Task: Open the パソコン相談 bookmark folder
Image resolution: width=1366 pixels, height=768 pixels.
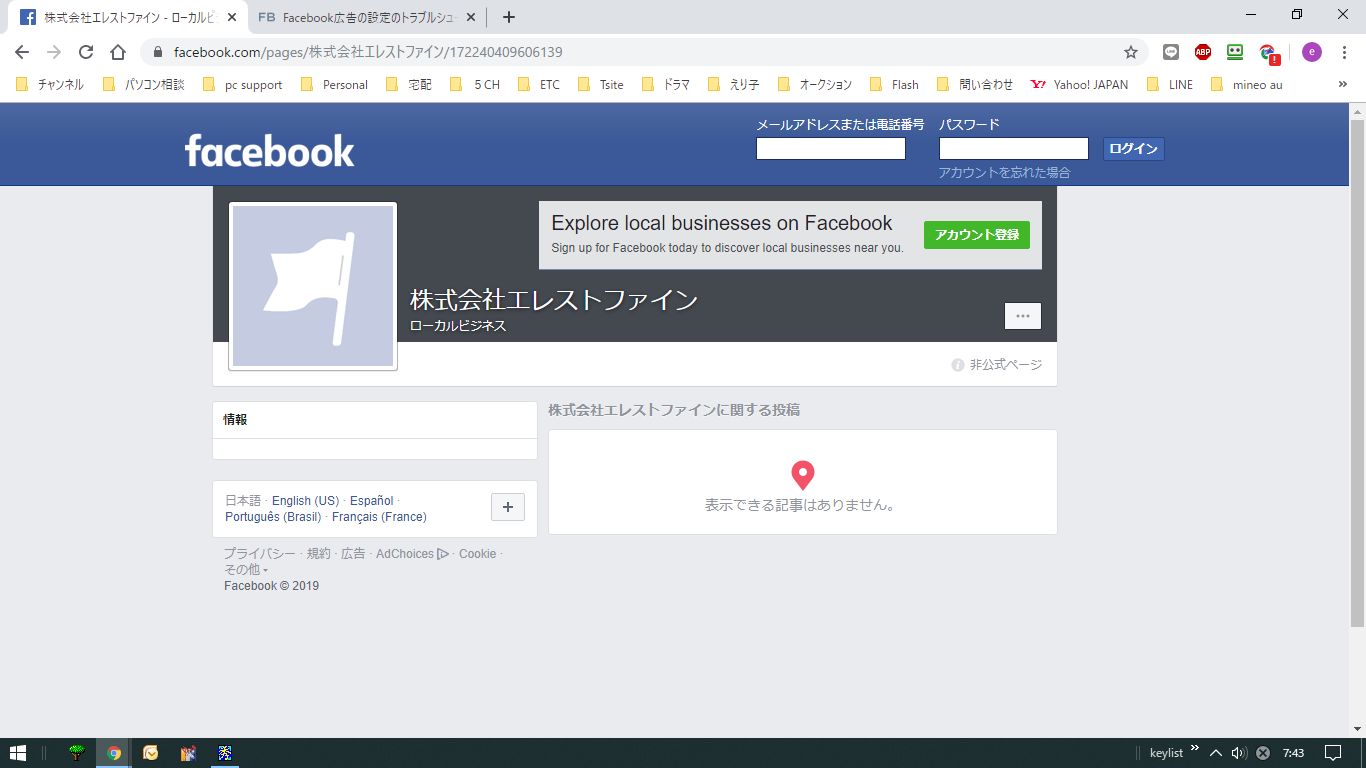Action: 144,85
